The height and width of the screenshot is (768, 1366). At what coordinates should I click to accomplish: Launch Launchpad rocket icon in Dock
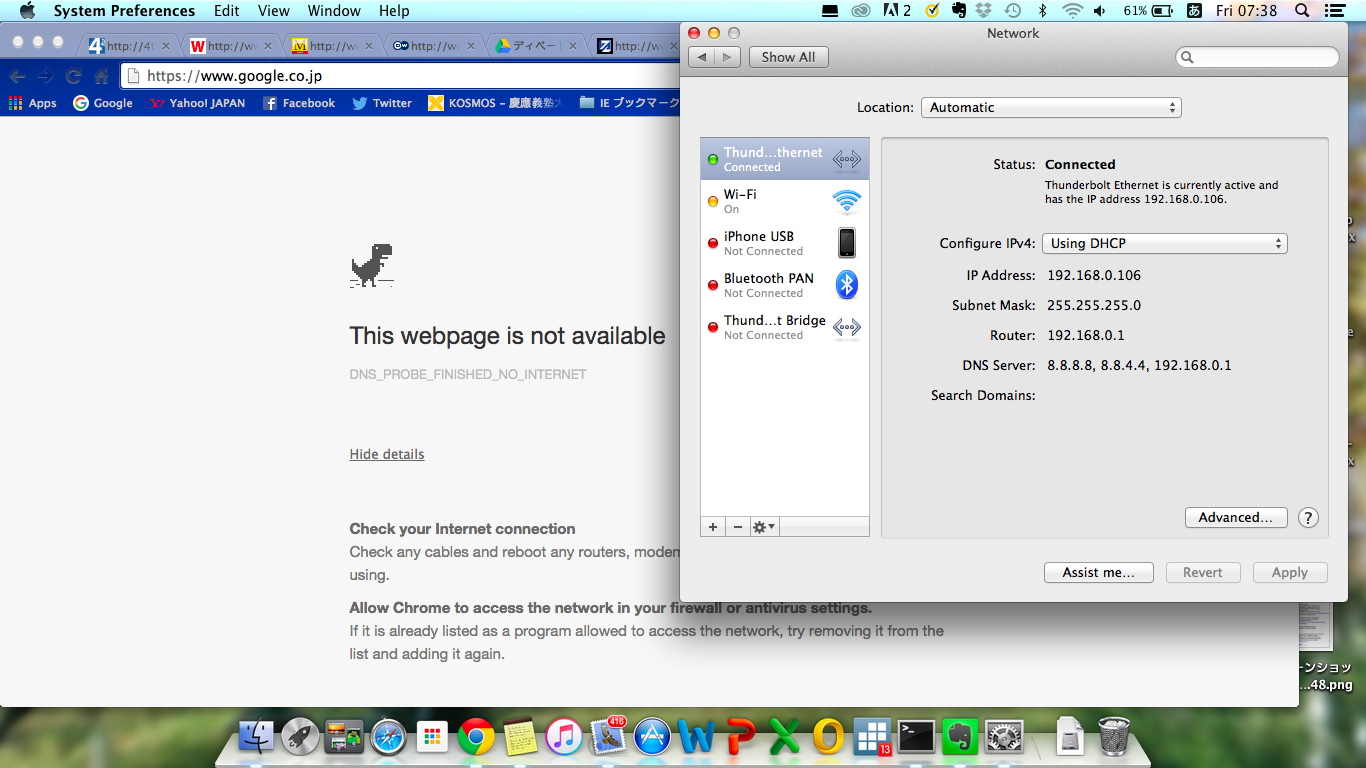click(300, 737)
